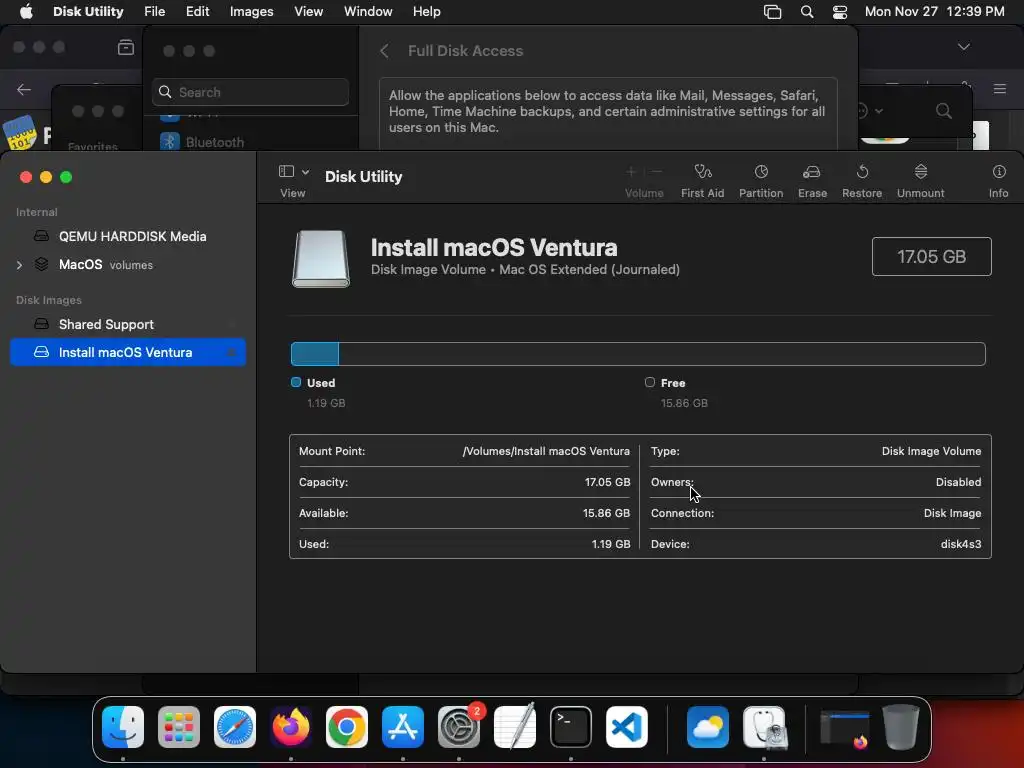Open the Partition tool

pos(761,181)
